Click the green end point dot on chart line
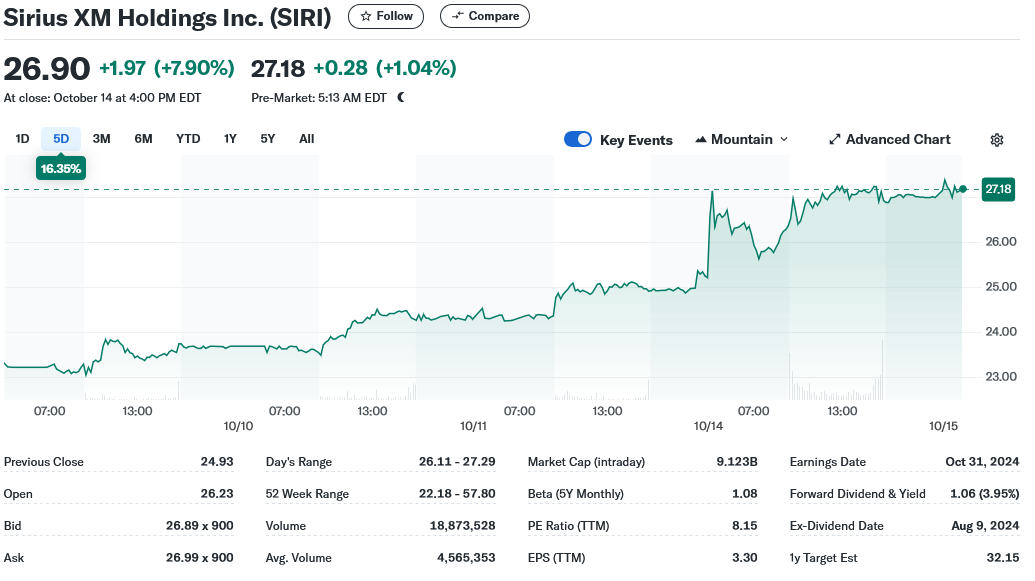The image size is (1035, 581). 963,189
